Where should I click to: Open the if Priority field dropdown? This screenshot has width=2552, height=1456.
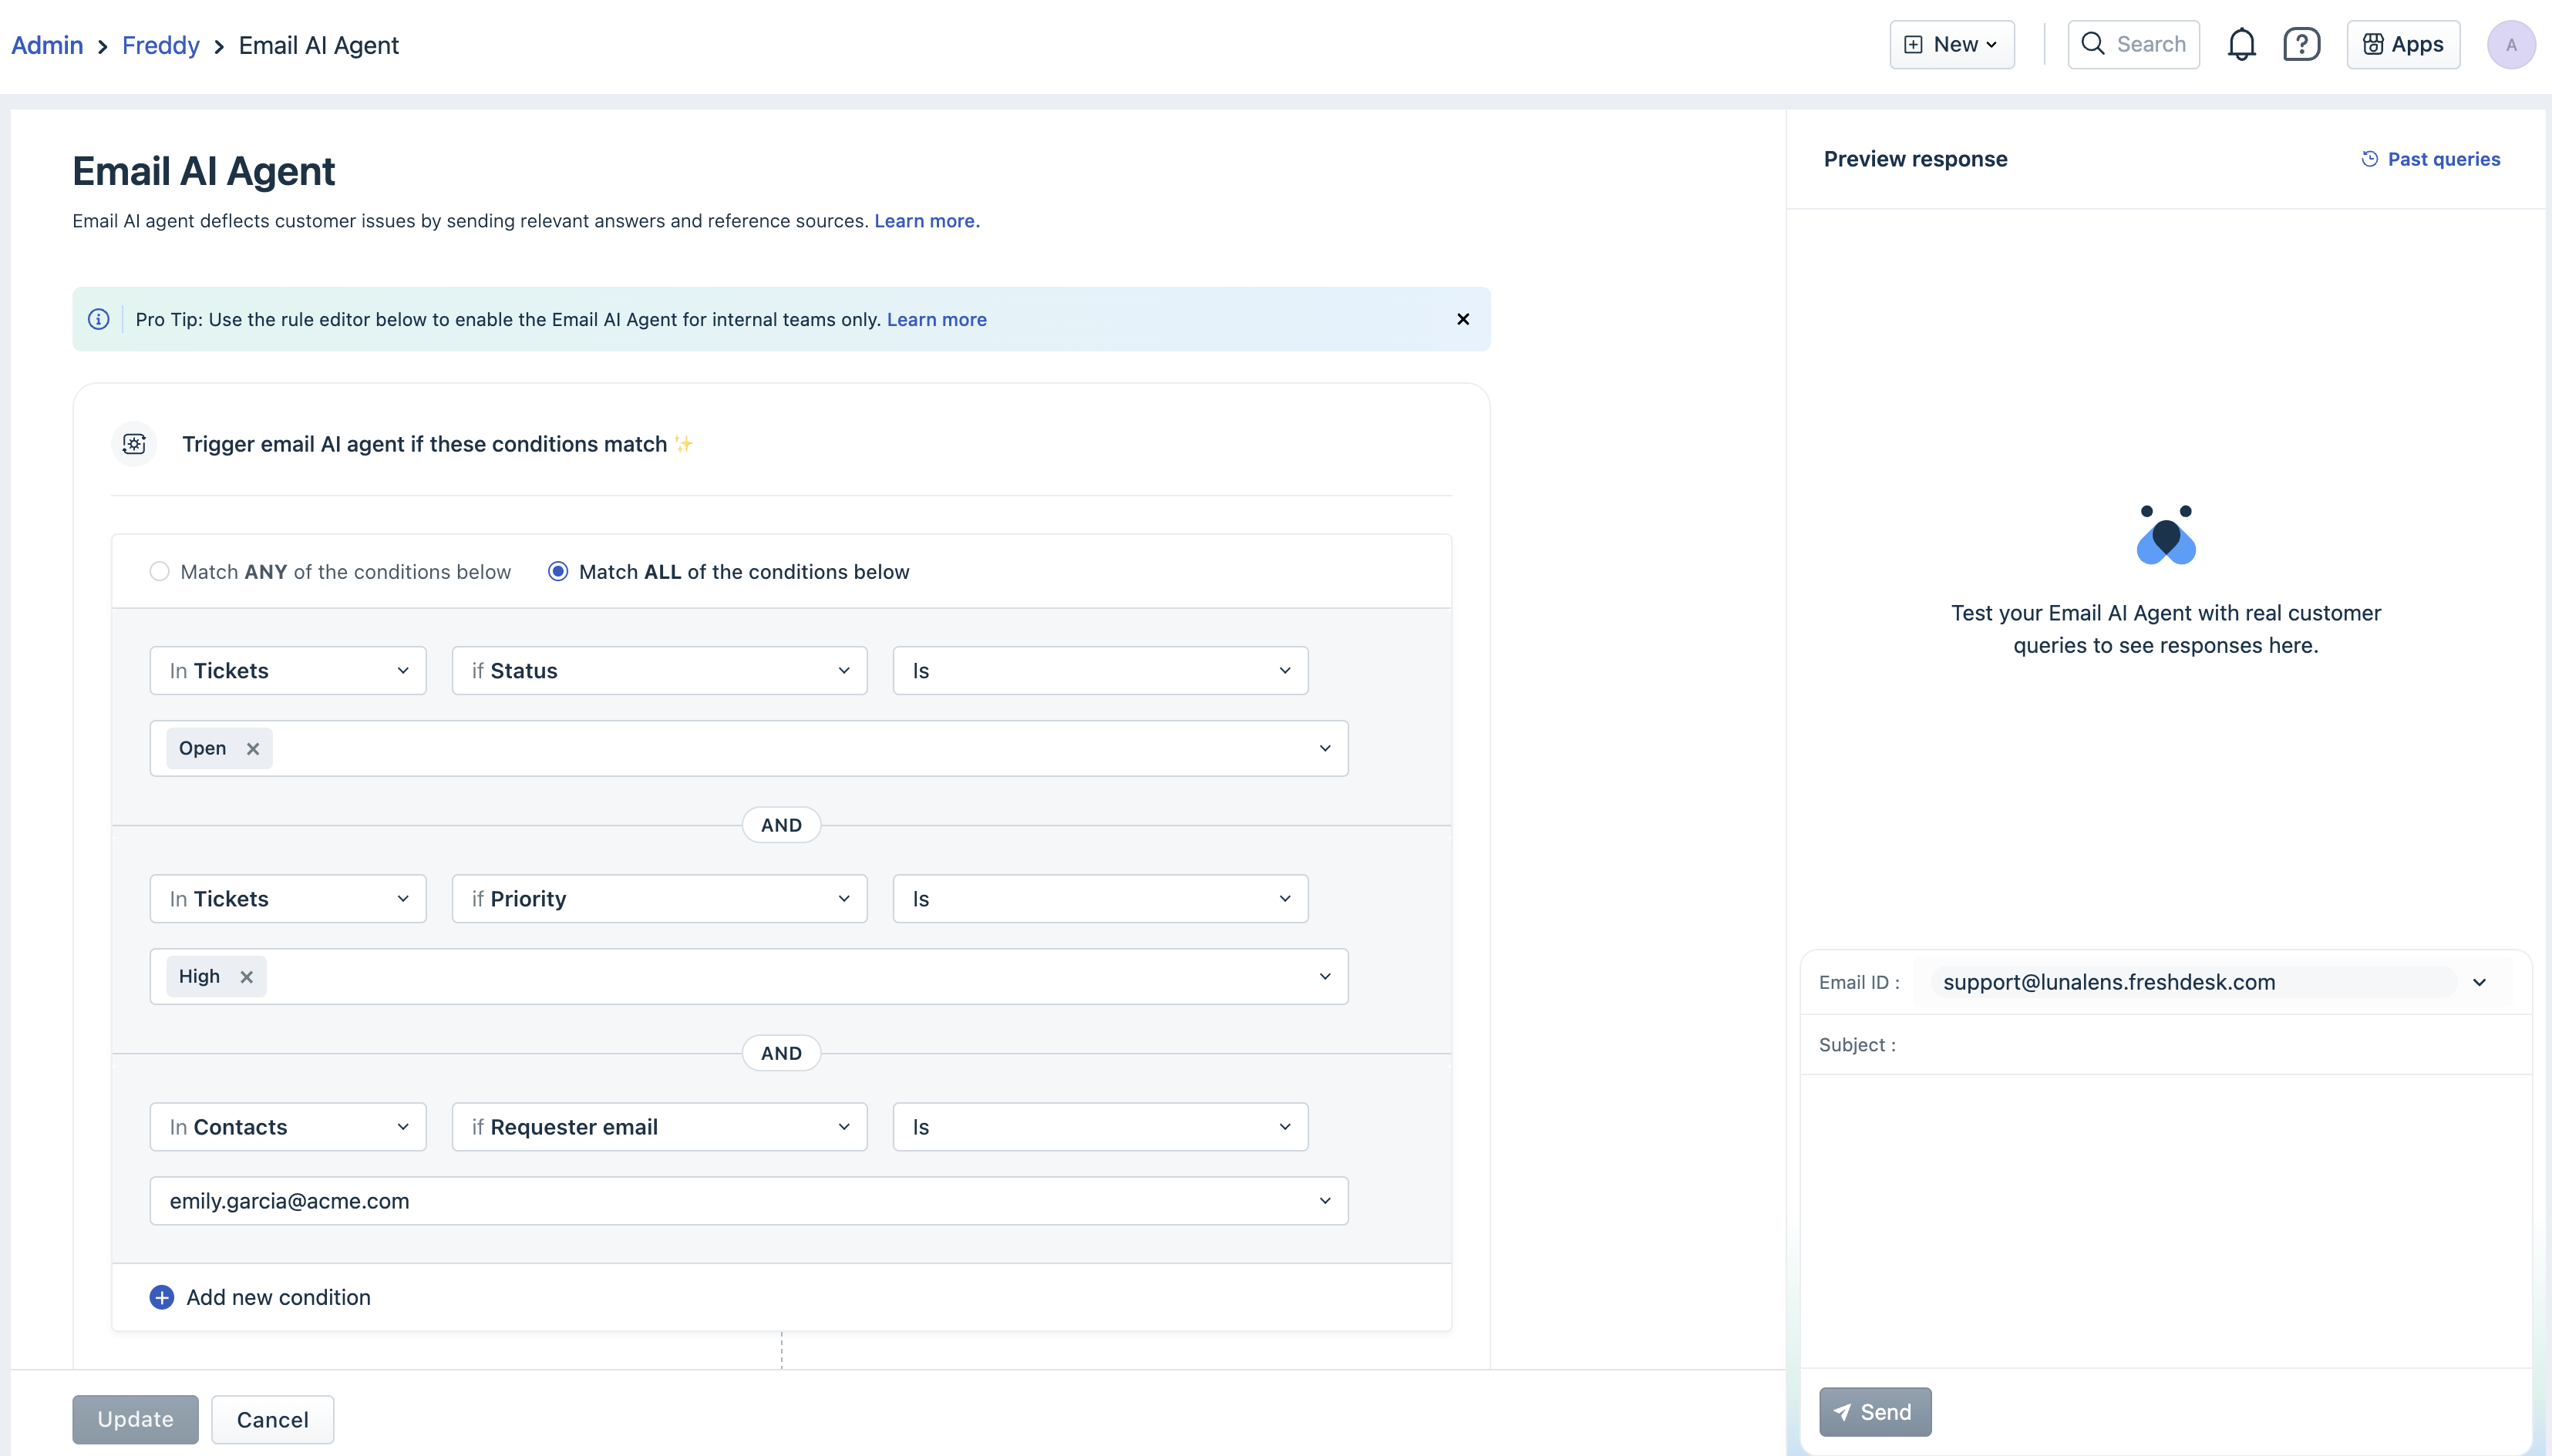tap(659, 899)
